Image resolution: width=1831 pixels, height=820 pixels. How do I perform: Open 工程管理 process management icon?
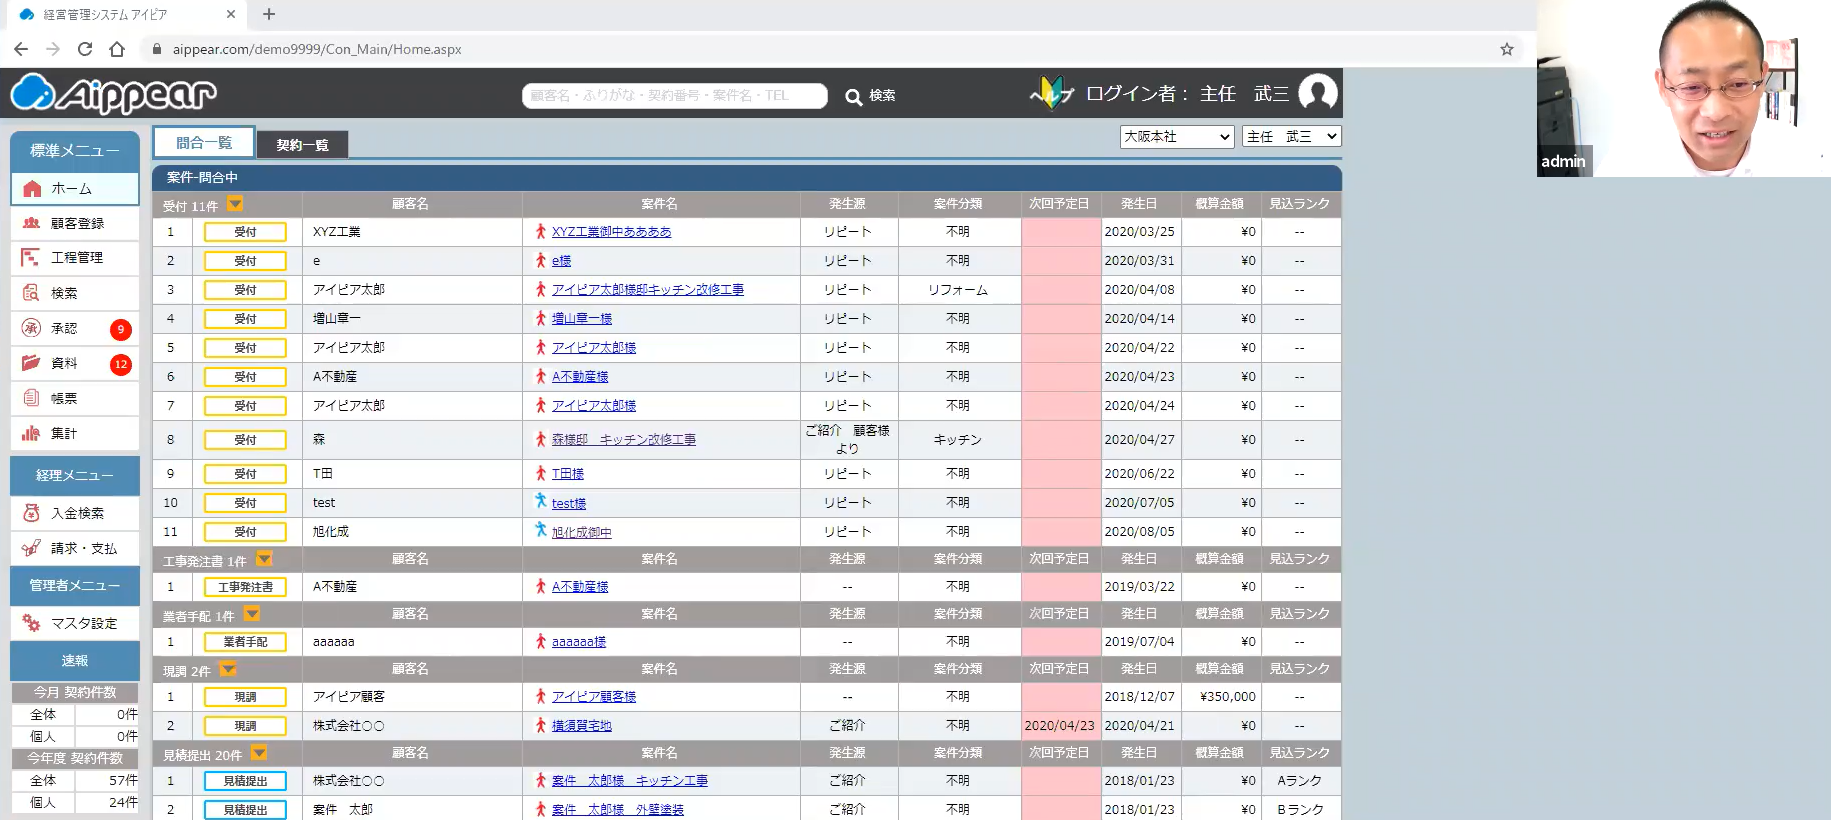[x=32, y=258]
